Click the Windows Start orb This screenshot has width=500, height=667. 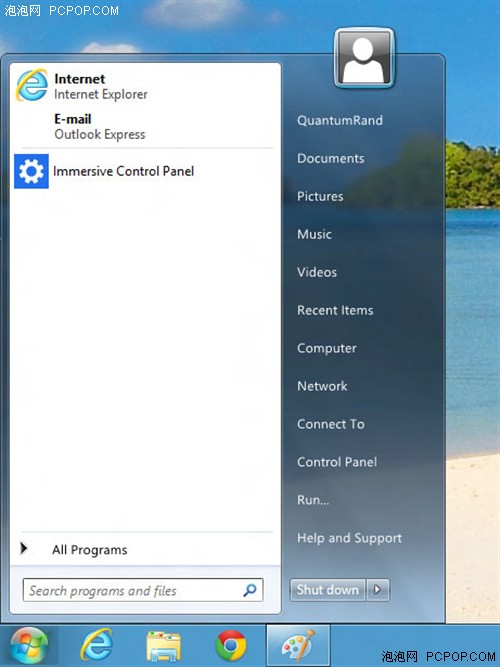pos(29,646)
